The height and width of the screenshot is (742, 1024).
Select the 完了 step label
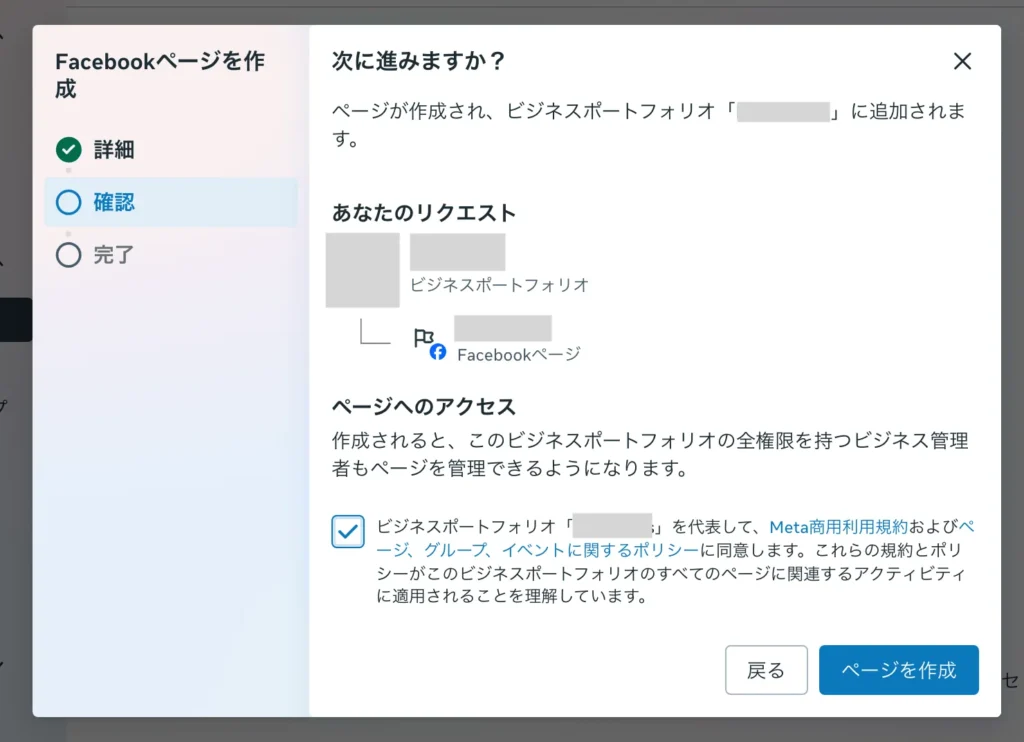click(x=114, y=255)
